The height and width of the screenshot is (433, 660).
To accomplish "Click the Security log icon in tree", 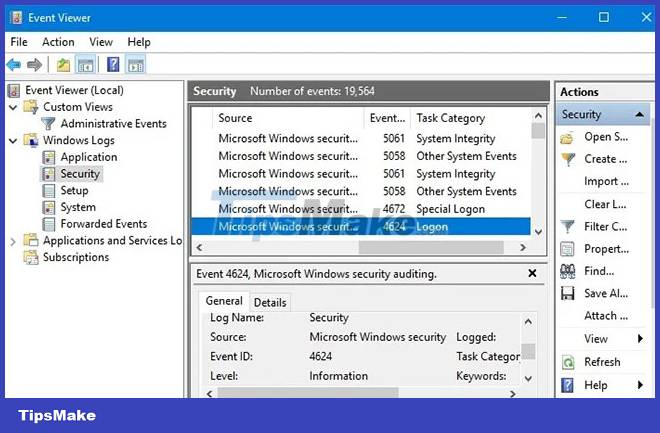I will click(x=49, y=174).
